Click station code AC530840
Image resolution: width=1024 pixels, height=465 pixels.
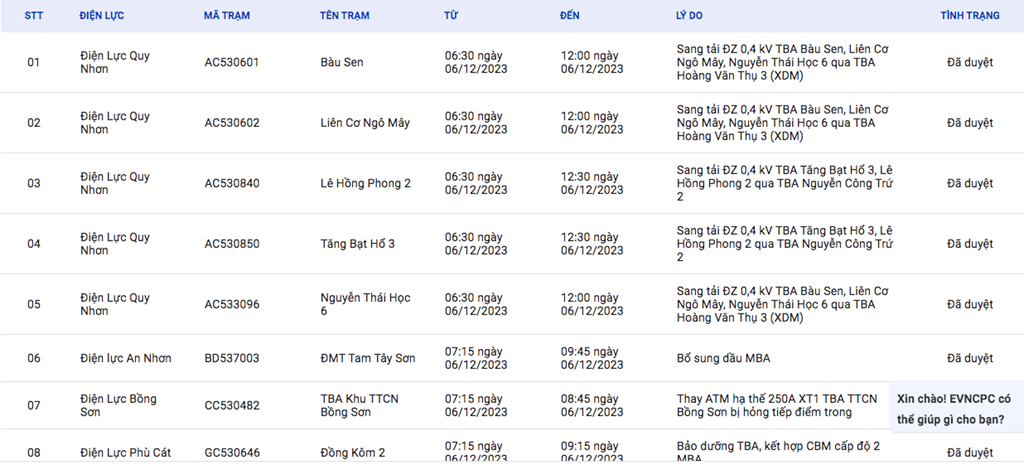click(x=232, y=184)
